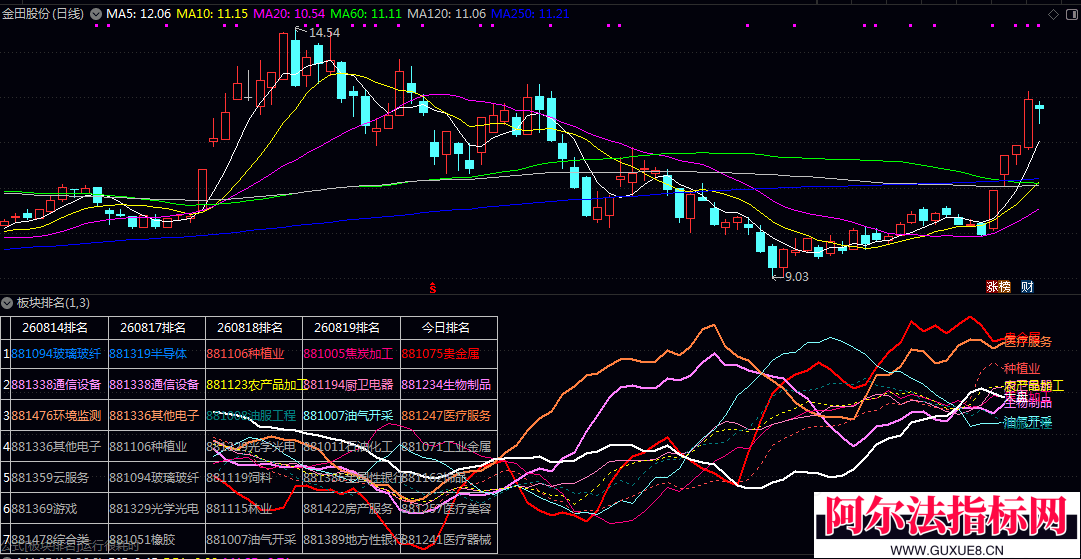Select the MA10: 11.15 label
Screen dimensions: 1081x559
pos(212,14)
